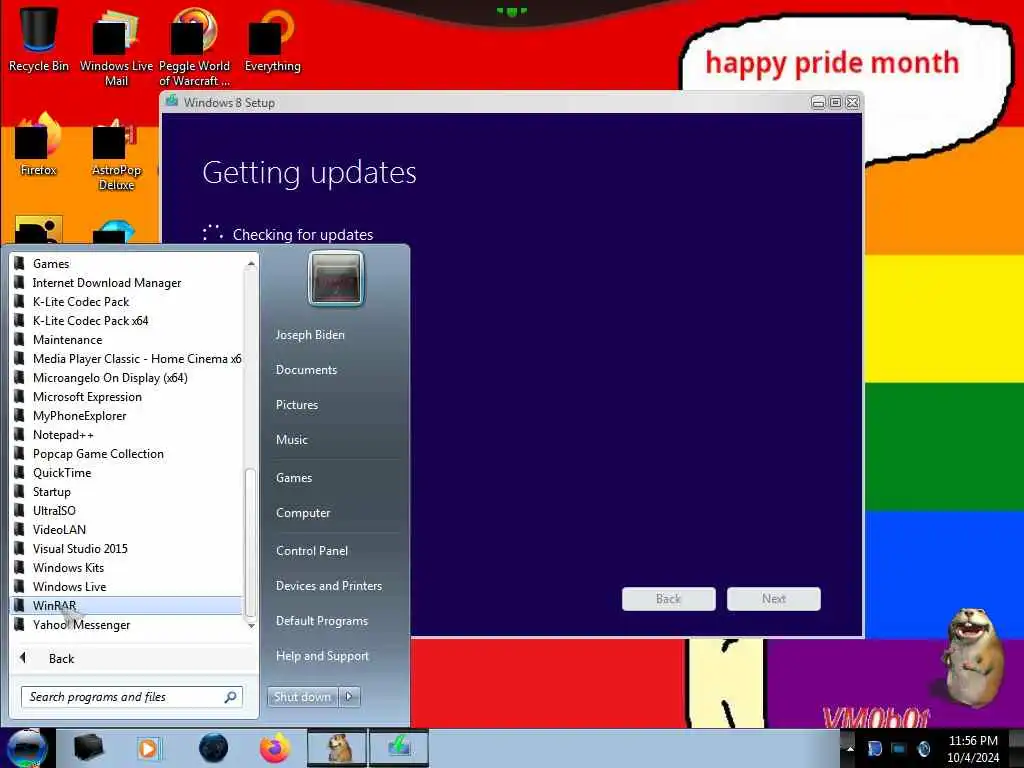Click the programs list scroll-up arrow
This screenshot has width=1024, height=768.
(251, 263)
